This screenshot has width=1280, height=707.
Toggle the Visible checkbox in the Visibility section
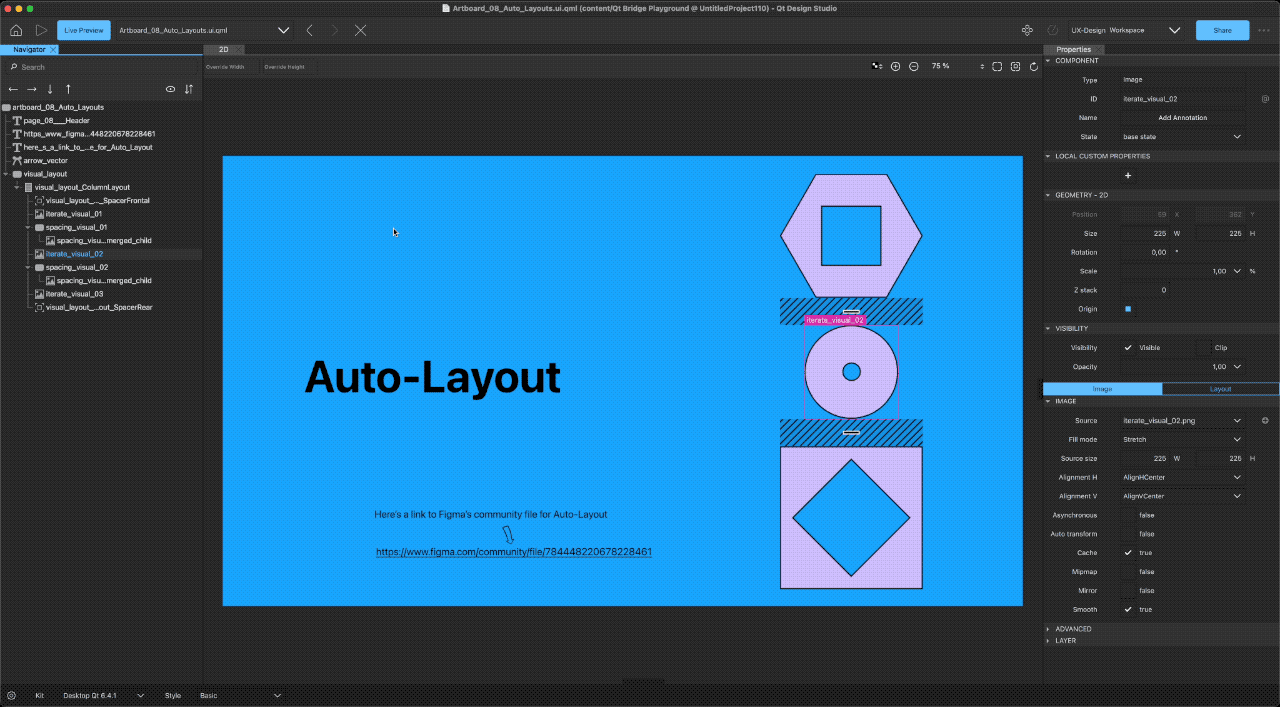click(1127, 347)
